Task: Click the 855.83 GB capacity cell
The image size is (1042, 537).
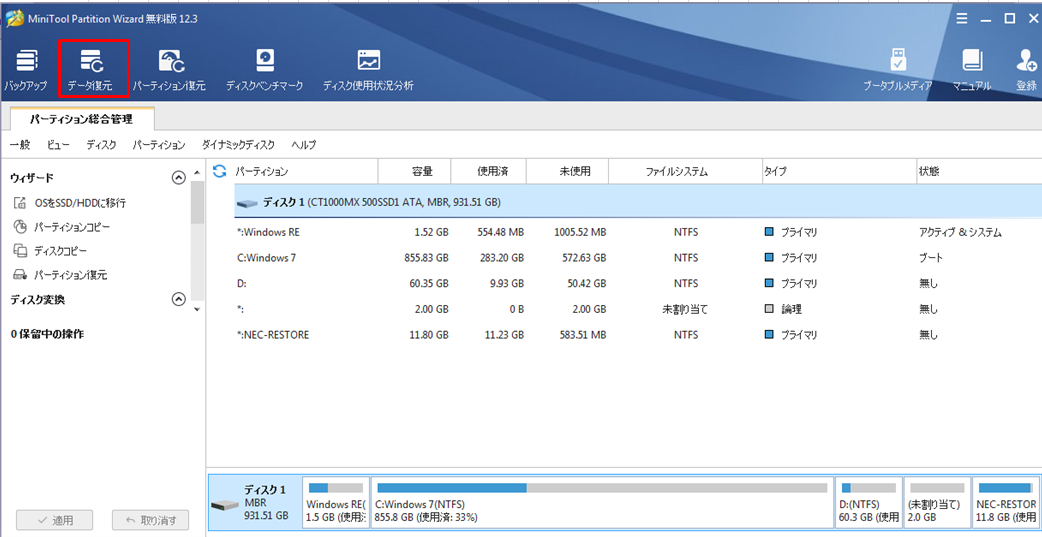Action: point(426,257)
